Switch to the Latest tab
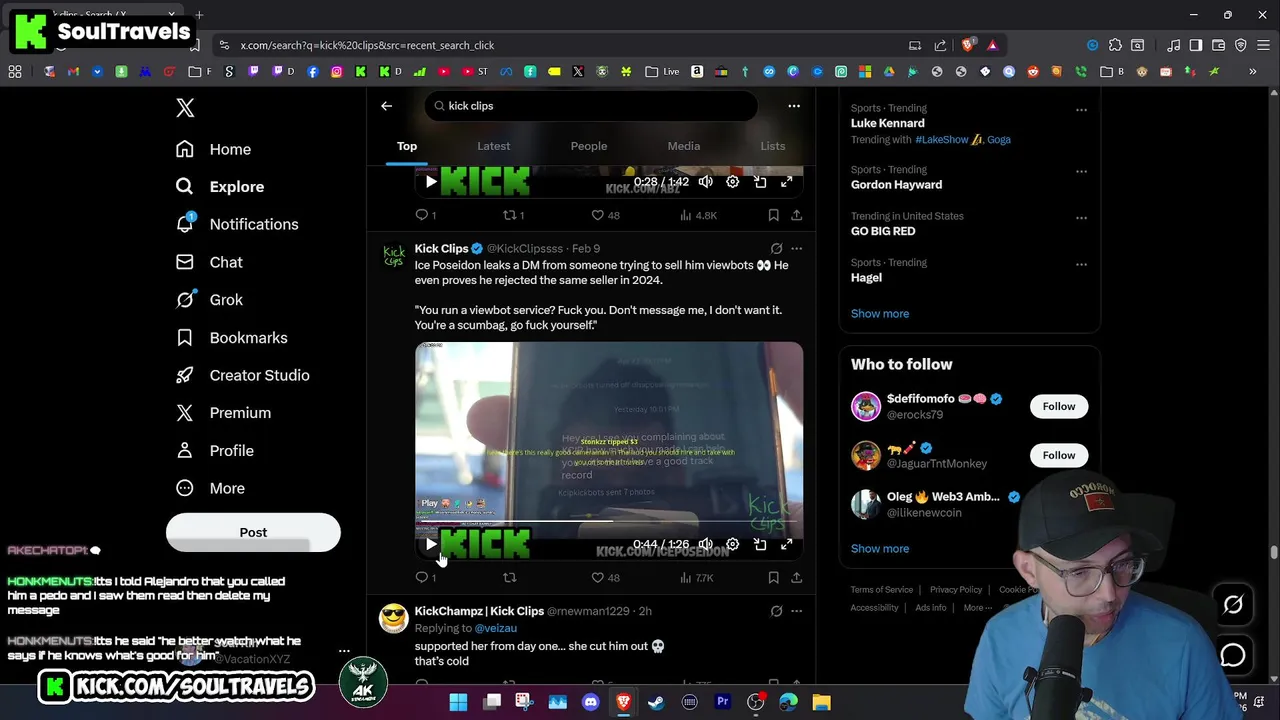Viewport: 1280px width, 720px height. 493,146
